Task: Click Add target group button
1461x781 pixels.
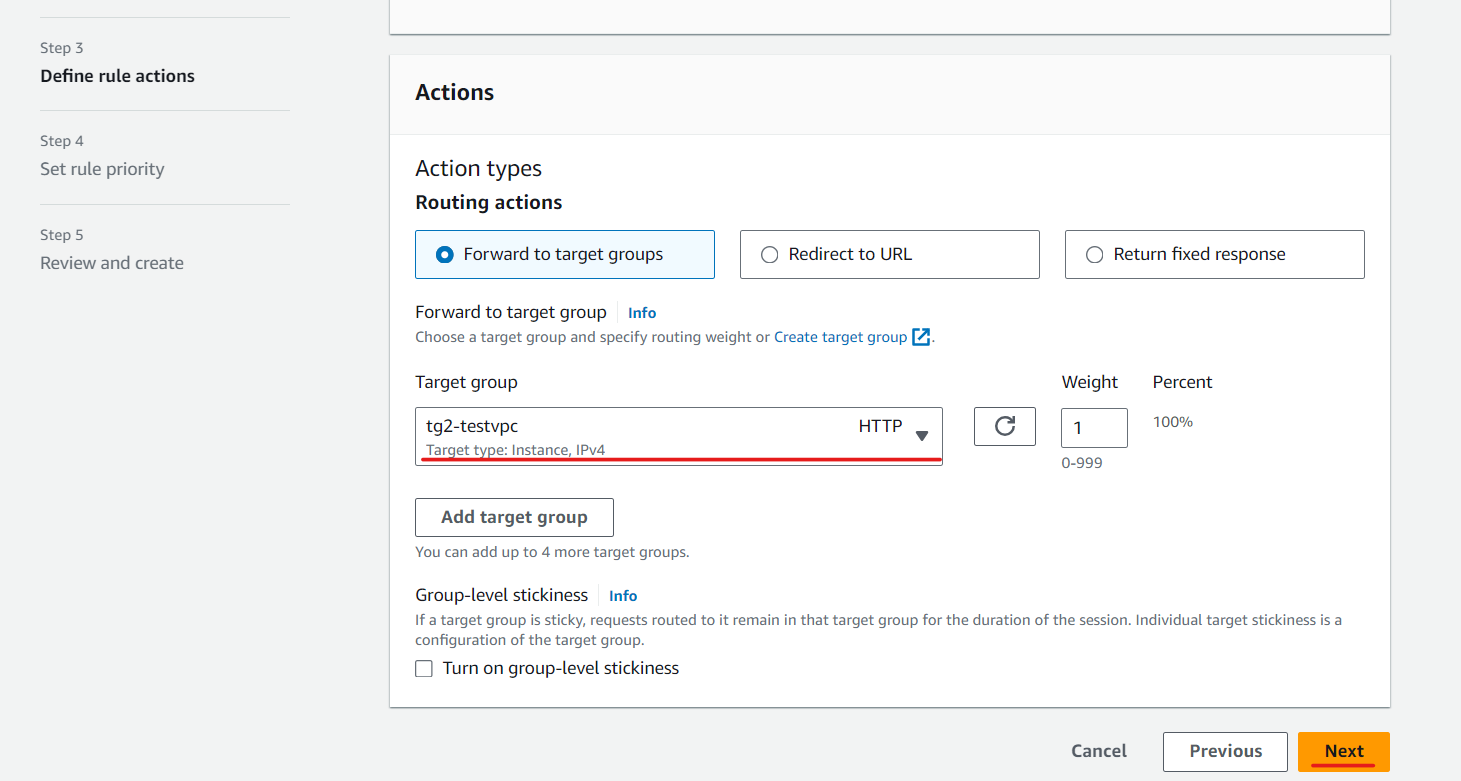Action: [514, 517]
